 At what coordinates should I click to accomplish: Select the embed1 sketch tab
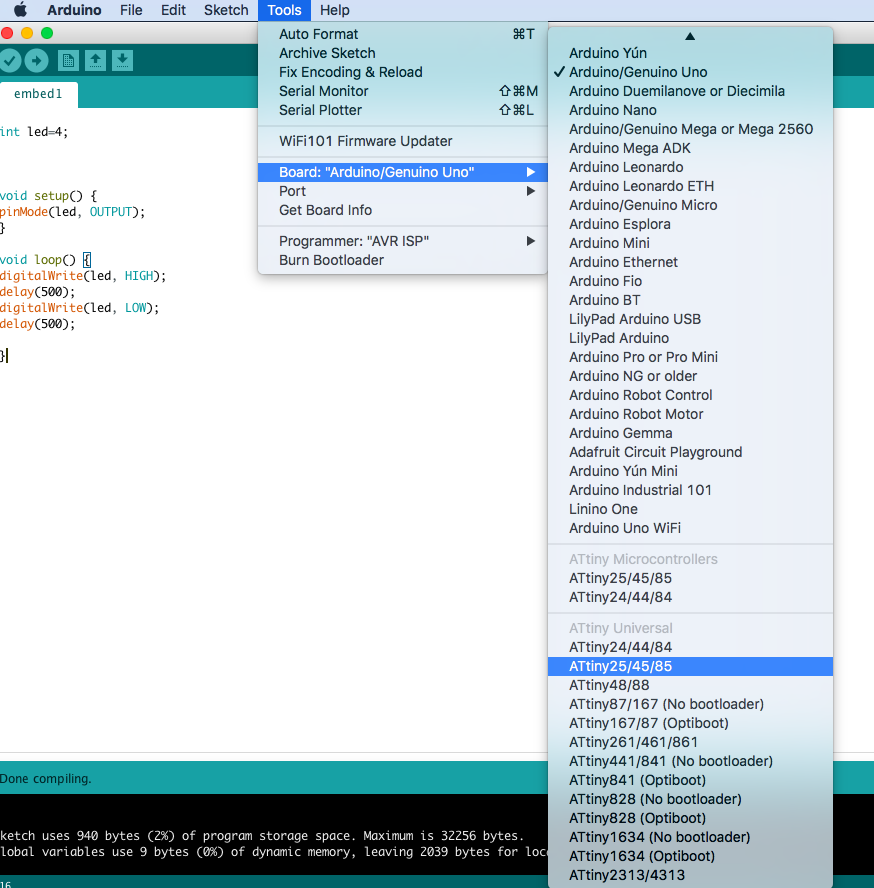(38, 94)
